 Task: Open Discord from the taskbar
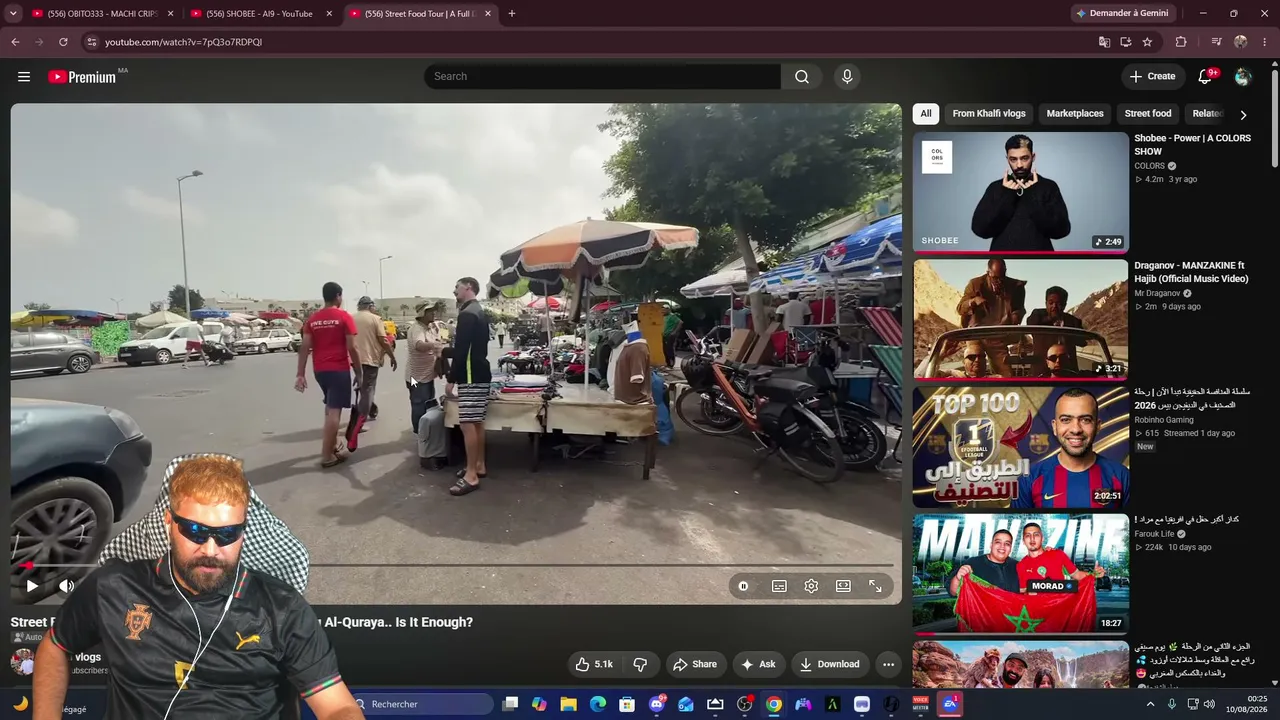tap(657, 704)
